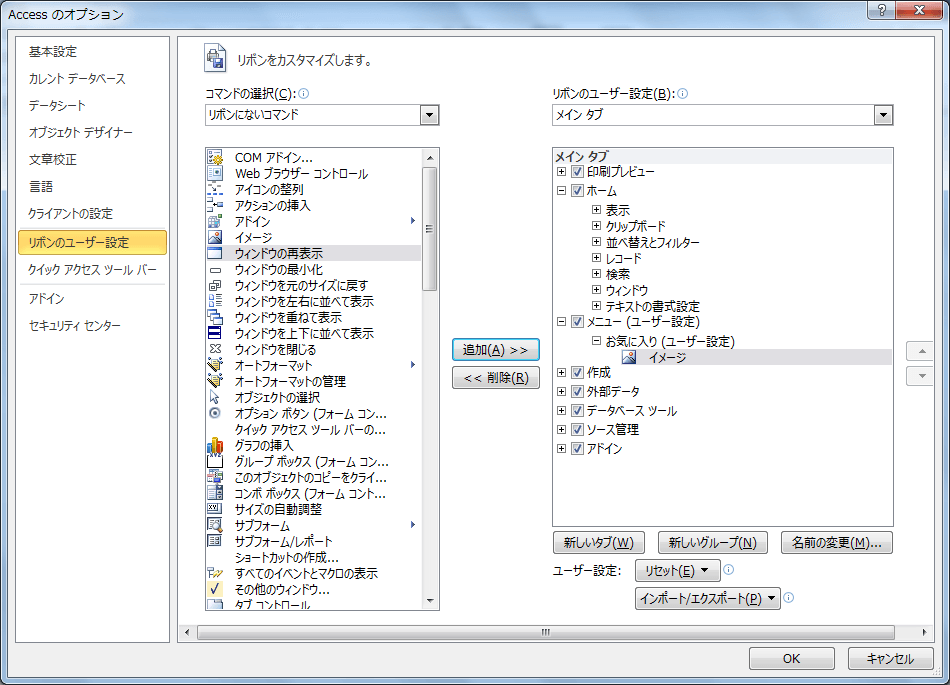Click the ウィンドウの最小化 icon
The width and height of the screenshot is (950, 685).
click(215, 270)
